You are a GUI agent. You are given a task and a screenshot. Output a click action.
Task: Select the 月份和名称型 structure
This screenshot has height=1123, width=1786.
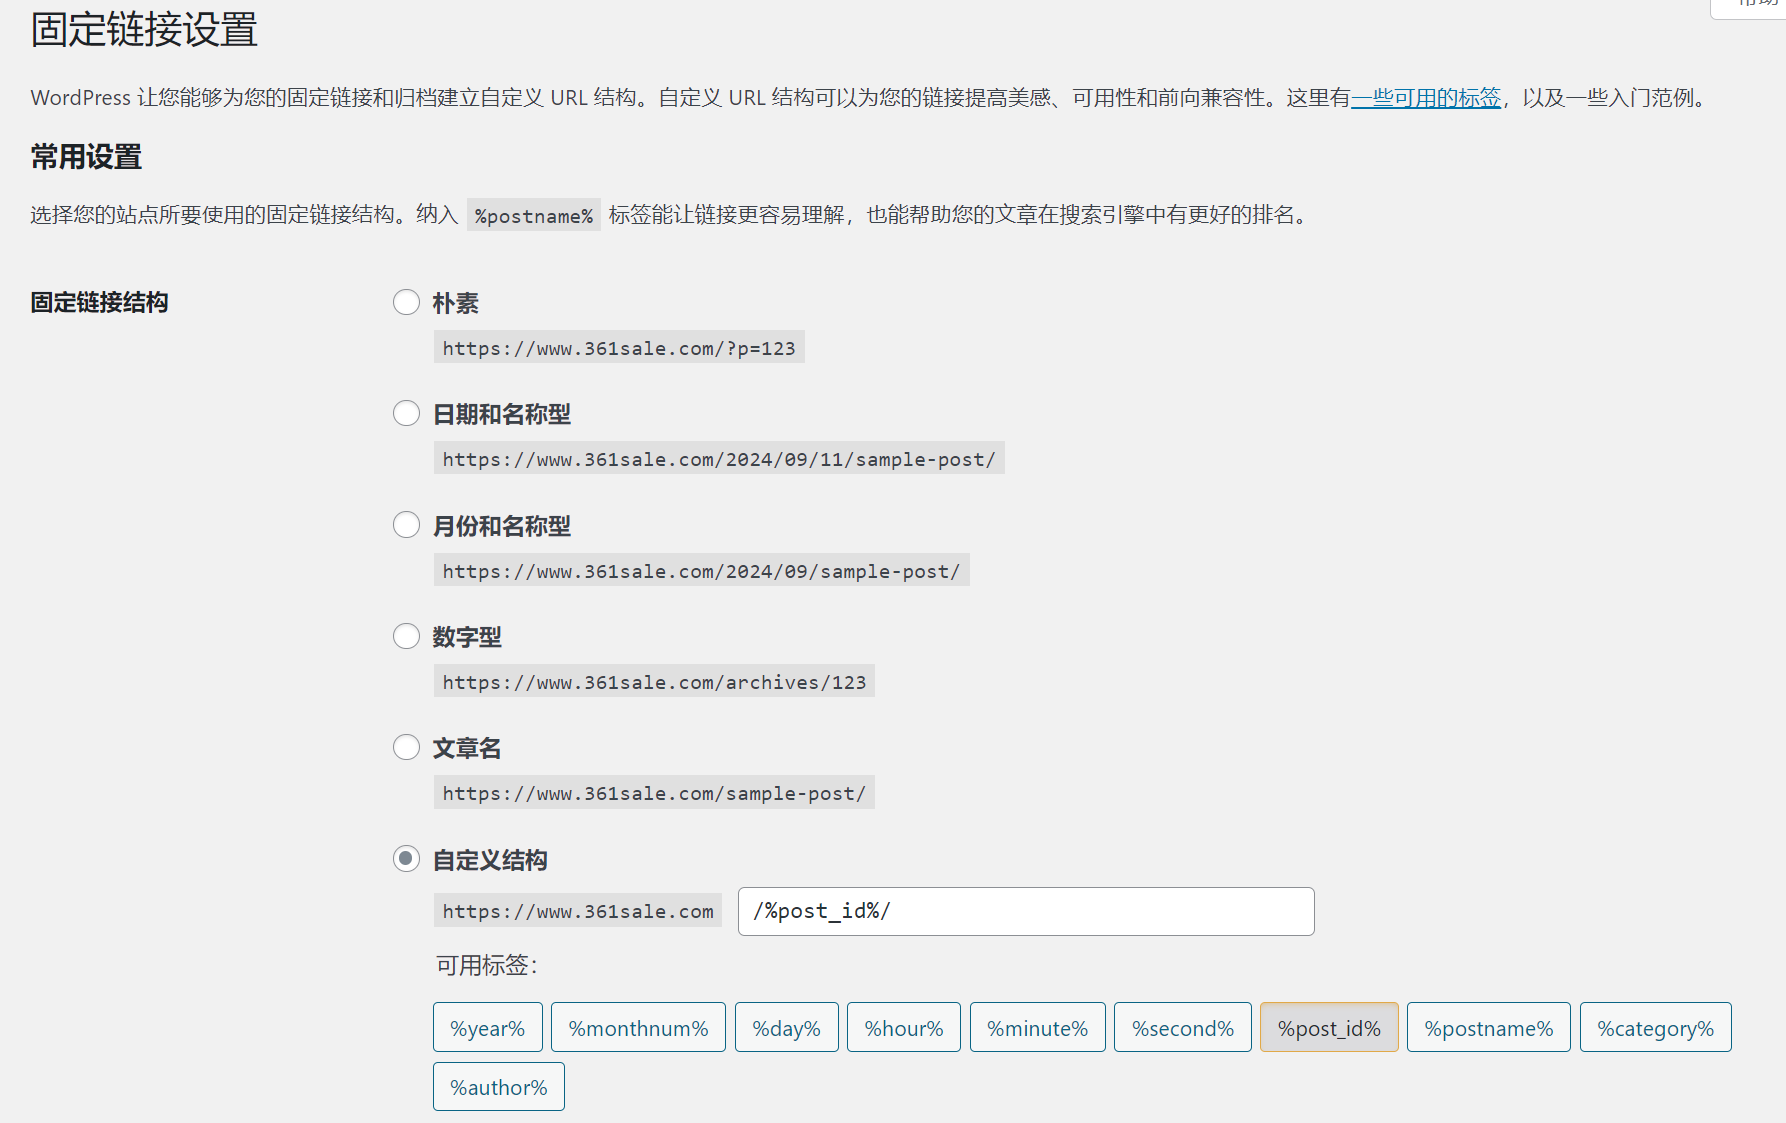(x=406, y=524)
